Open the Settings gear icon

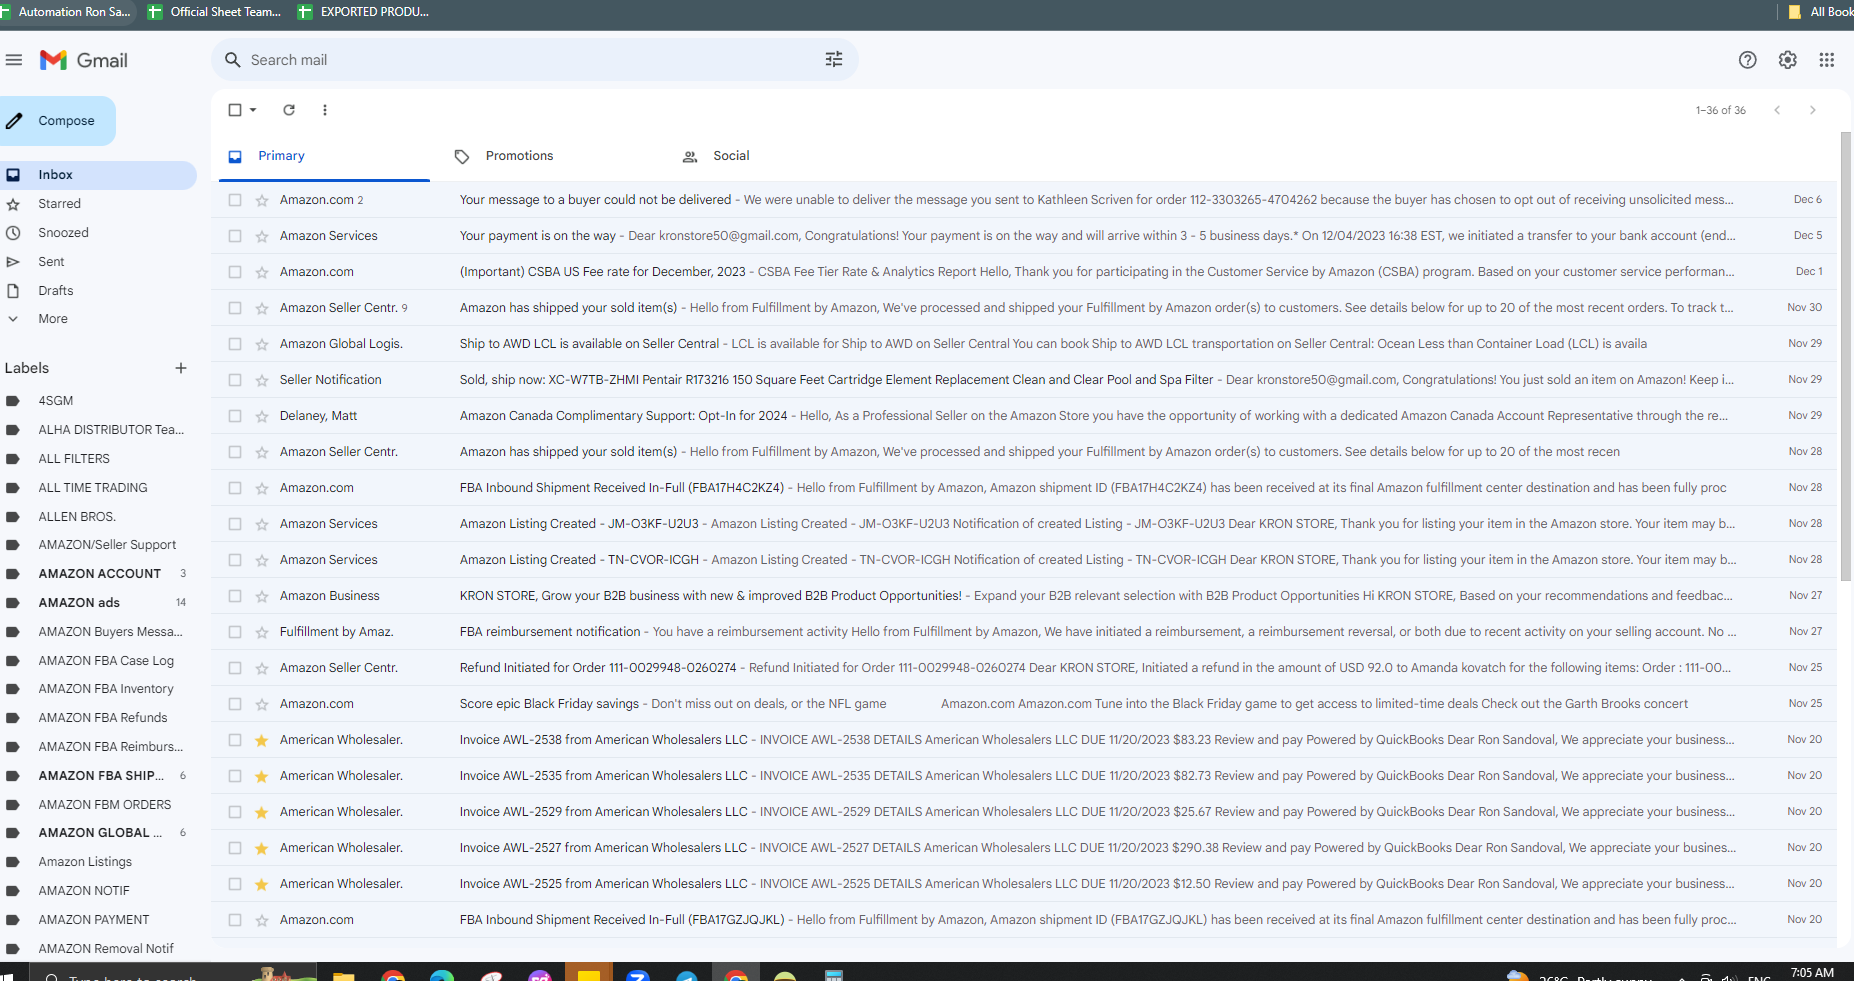tap(1788, 60)
